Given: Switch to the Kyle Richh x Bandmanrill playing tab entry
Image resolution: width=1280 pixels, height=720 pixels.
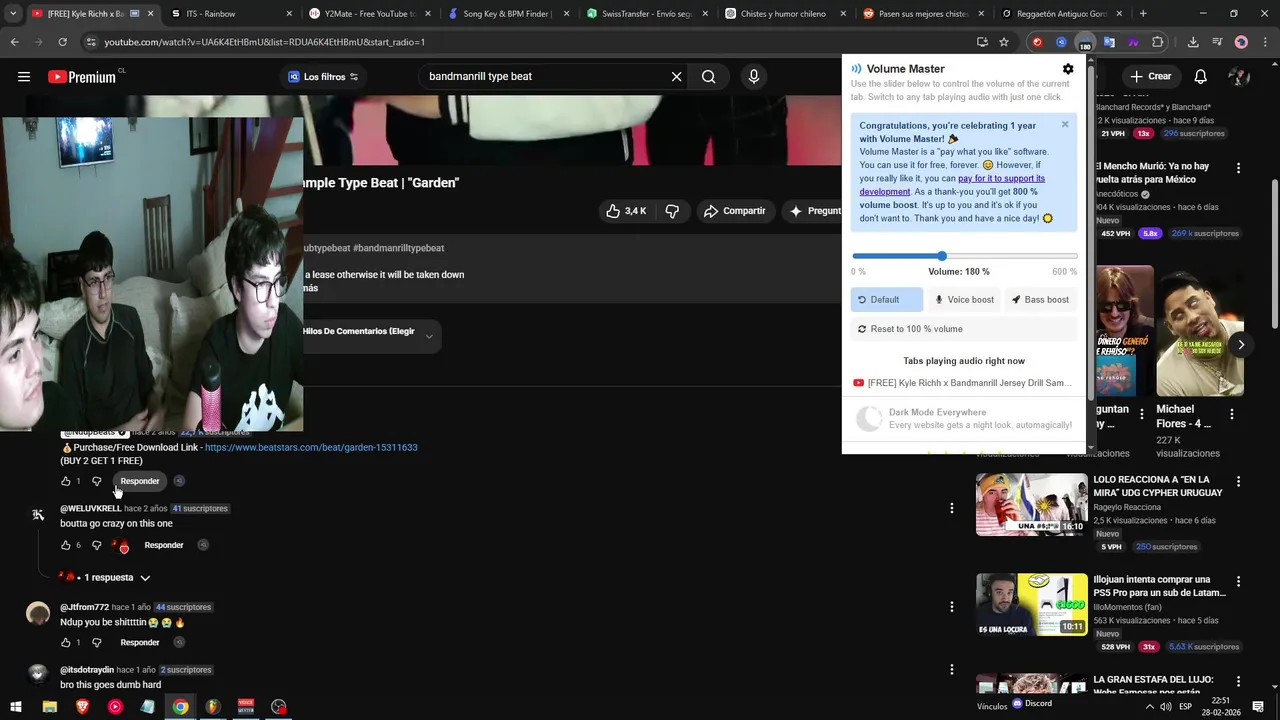Looking at the screenshot, I should (x=964, y=383).
